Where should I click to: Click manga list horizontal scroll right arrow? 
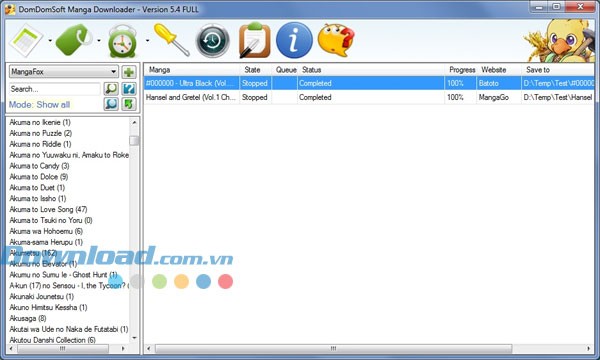pyautogui.click(x=123, y=349)
